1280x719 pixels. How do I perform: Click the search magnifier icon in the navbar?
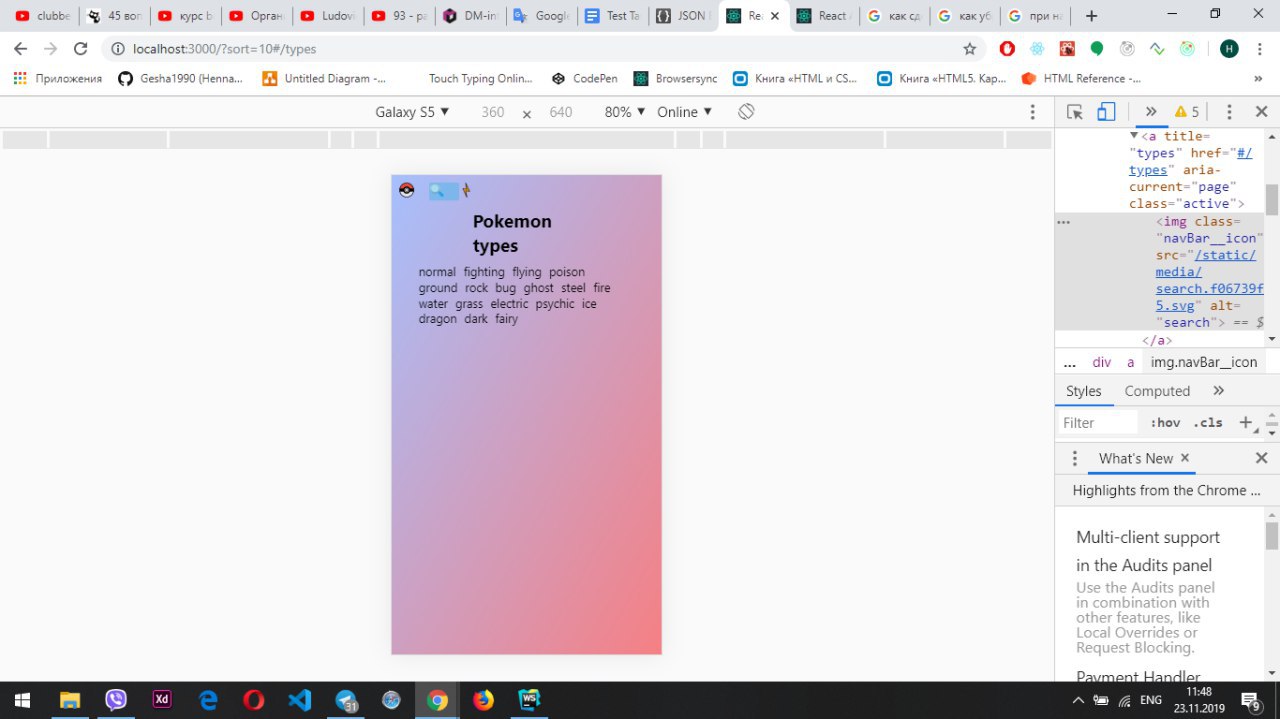click(x=437, y=191)
